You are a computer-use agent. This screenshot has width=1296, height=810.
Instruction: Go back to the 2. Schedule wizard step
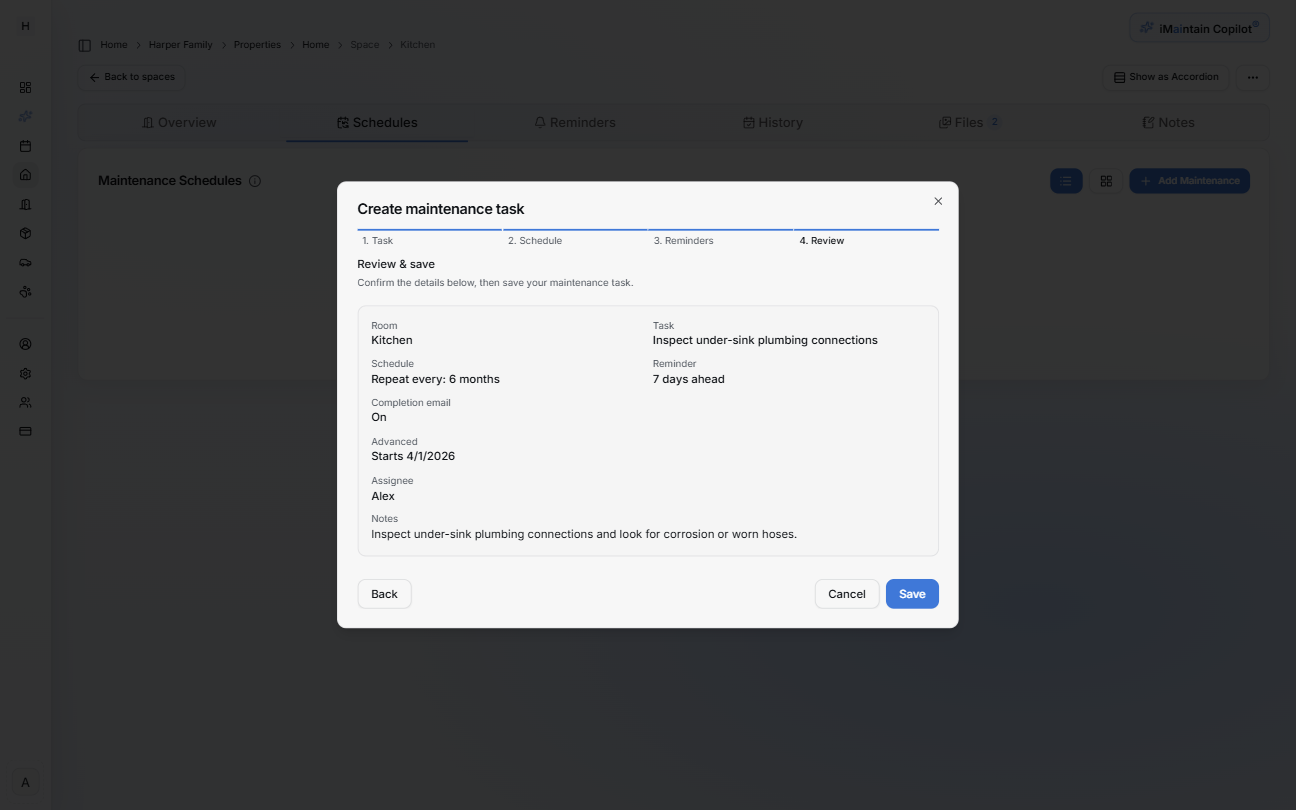click(x=536, y=240)
